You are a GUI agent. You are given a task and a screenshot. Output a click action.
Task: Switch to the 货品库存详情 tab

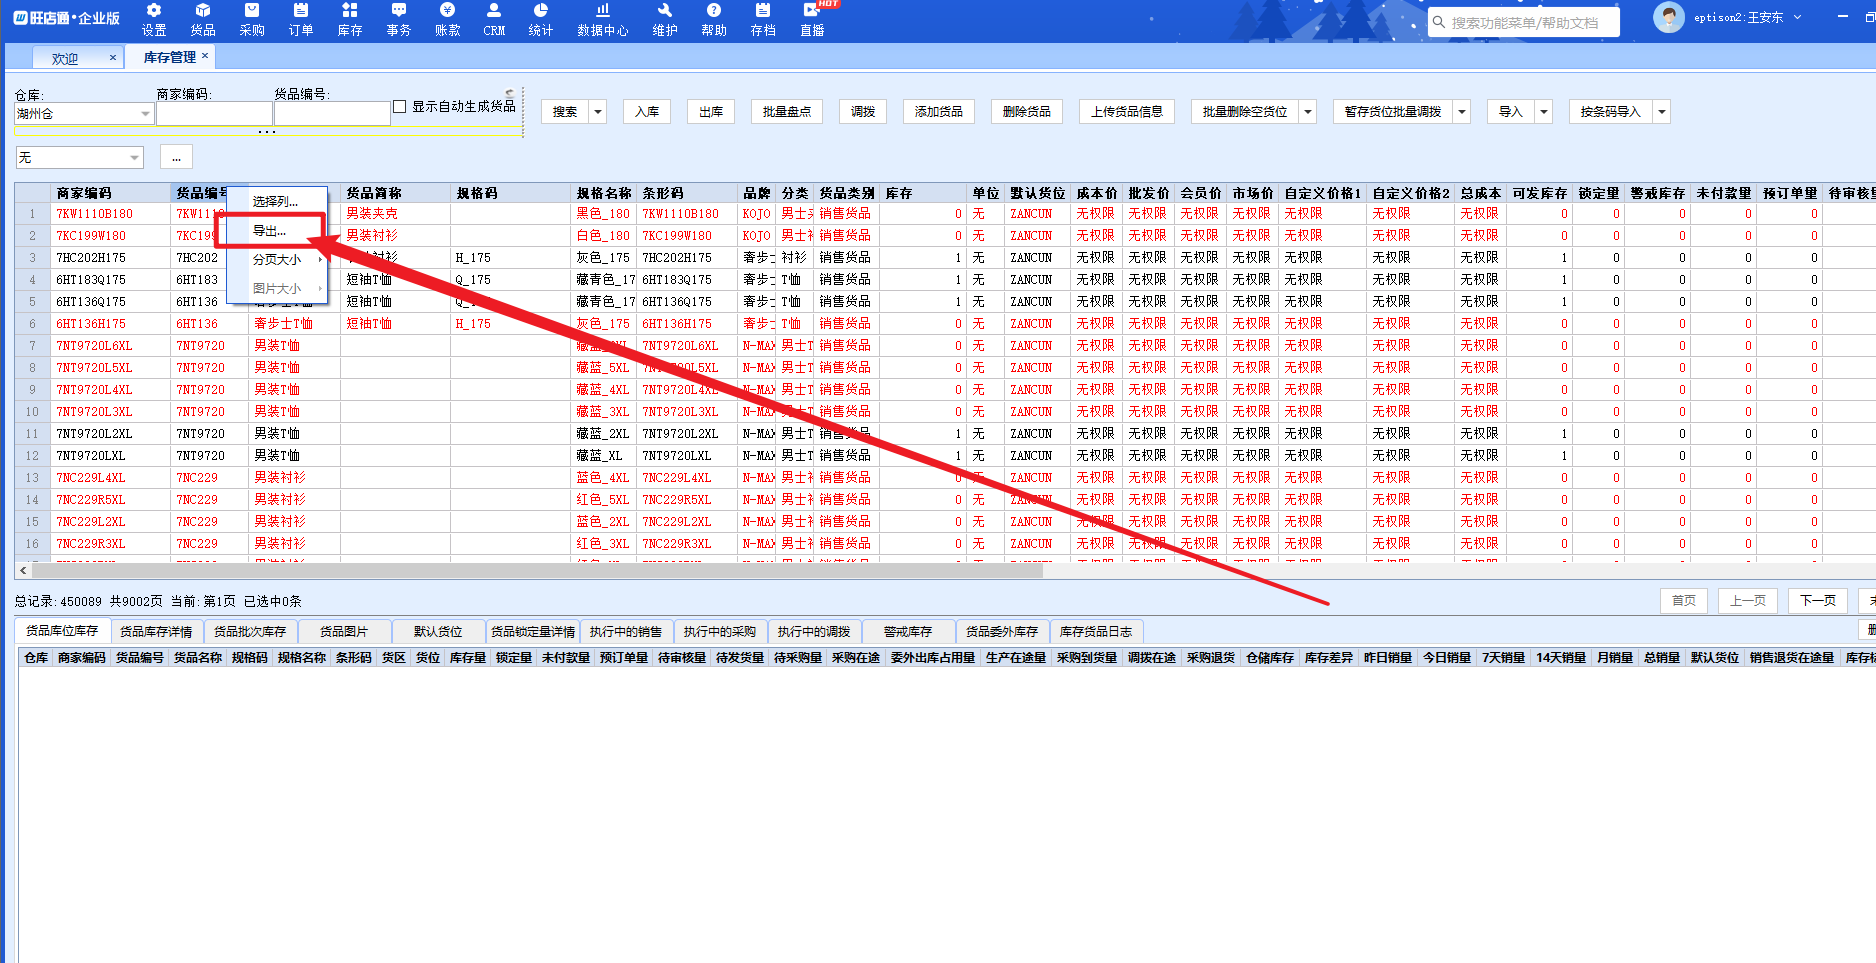coord(156,632)
